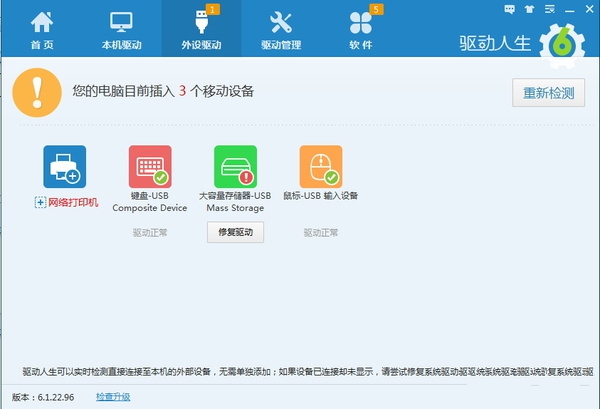Image resolution: width=600 pixels, height=409 pixels.
Task: Click 驱动正常 status under mouse
Action: coord(321,233)
